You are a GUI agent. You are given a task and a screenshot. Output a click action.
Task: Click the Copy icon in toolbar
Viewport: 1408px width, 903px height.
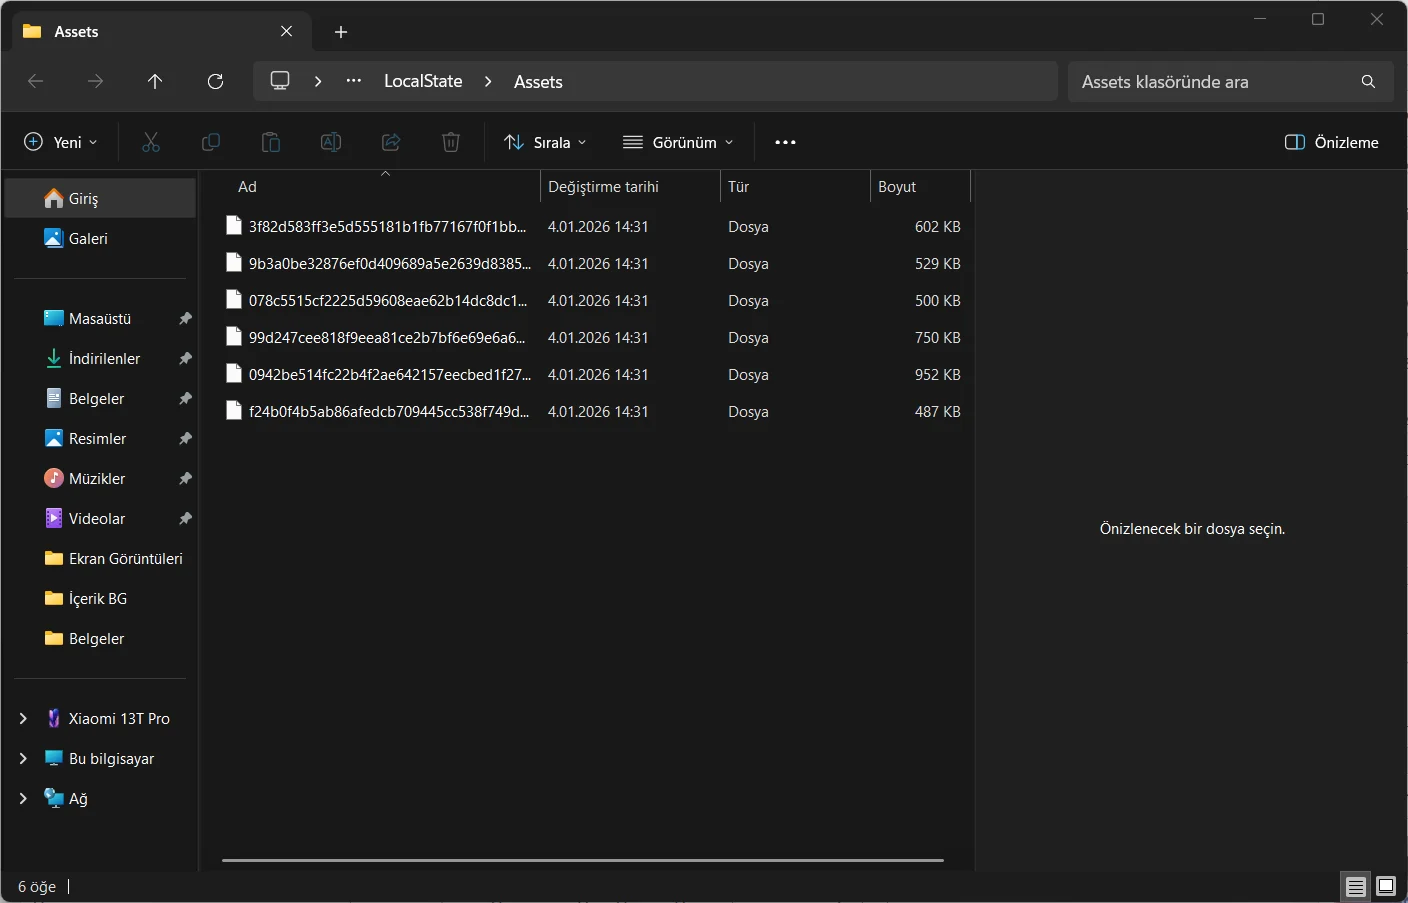pos(211,142)
